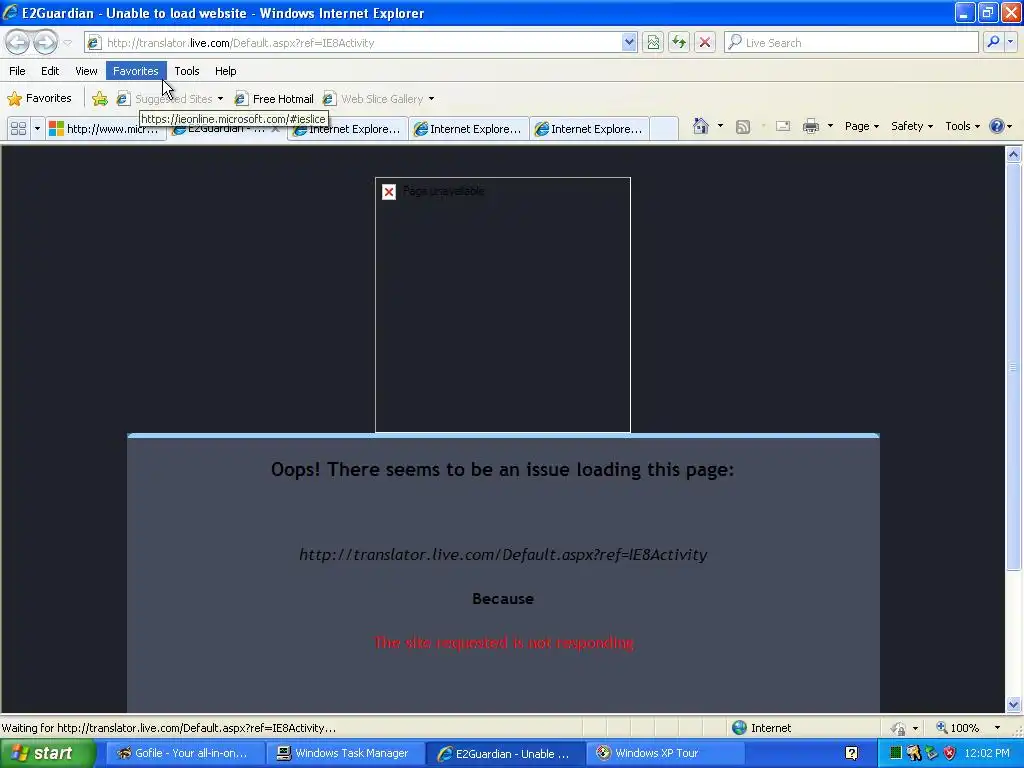Screen dimensions: 1024x768
Task: Switch to the http://www.micr... tab
Action: [104, 129]
